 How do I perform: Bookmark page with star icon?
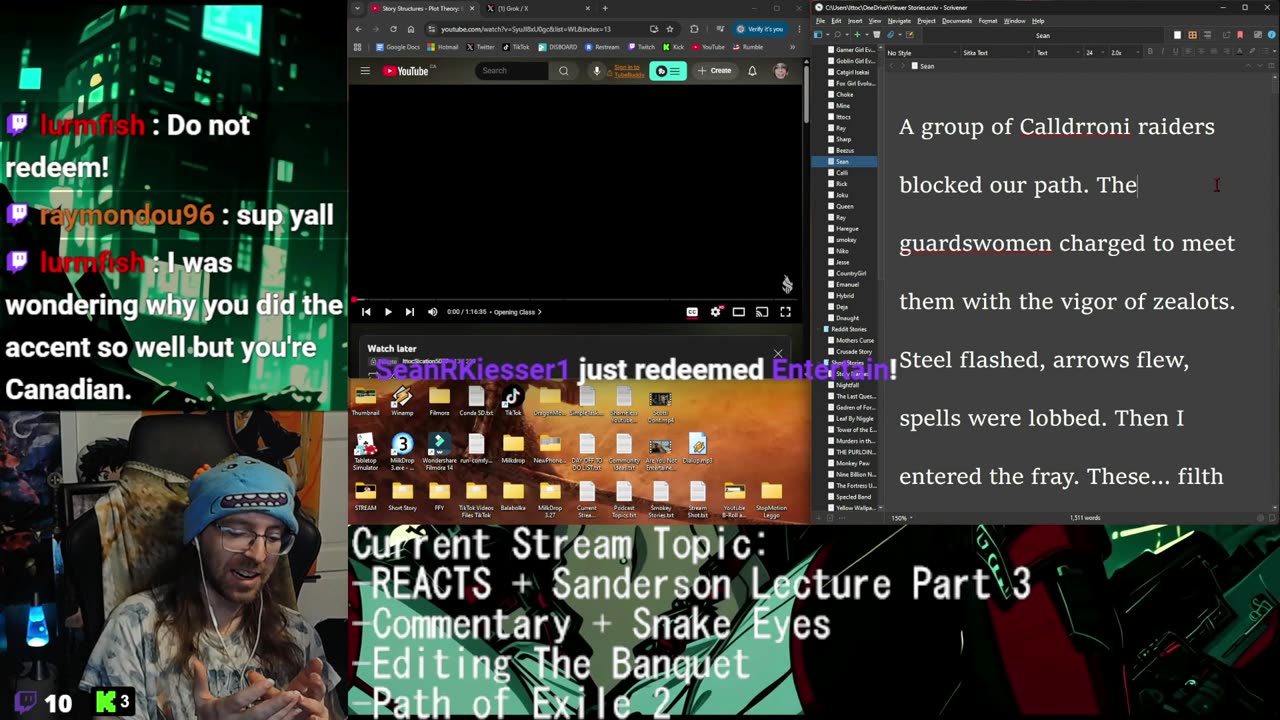(670, 29)
